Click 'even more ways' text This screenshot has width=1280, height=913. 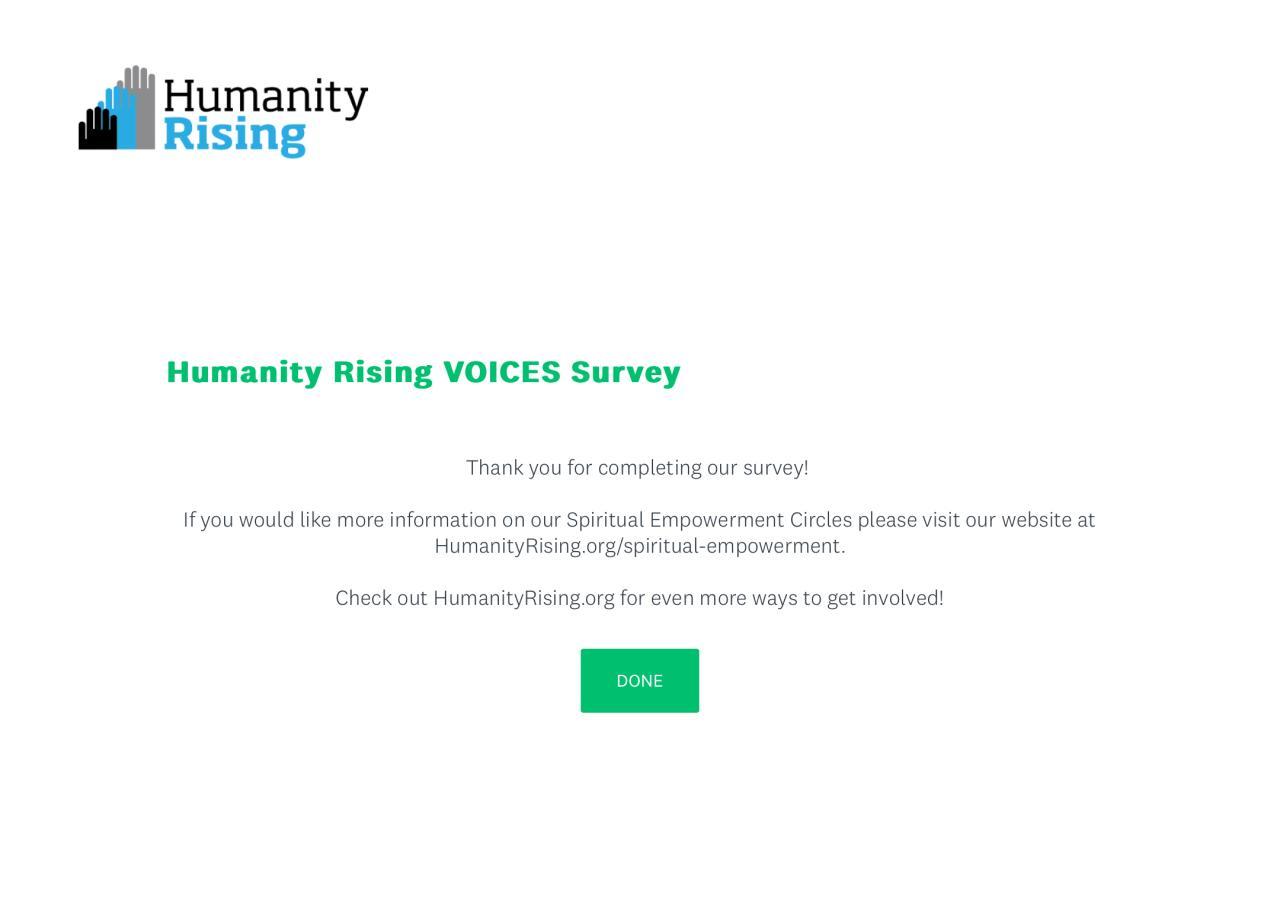tap(724, 598)
